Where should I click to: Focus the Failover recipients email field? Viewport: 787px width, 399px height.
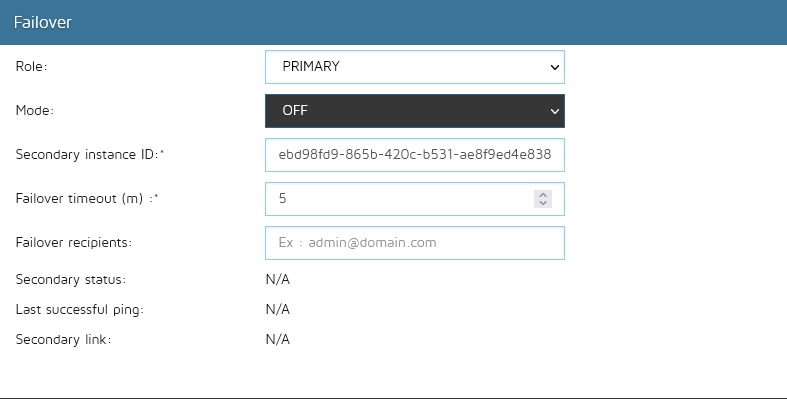[415, 243]
